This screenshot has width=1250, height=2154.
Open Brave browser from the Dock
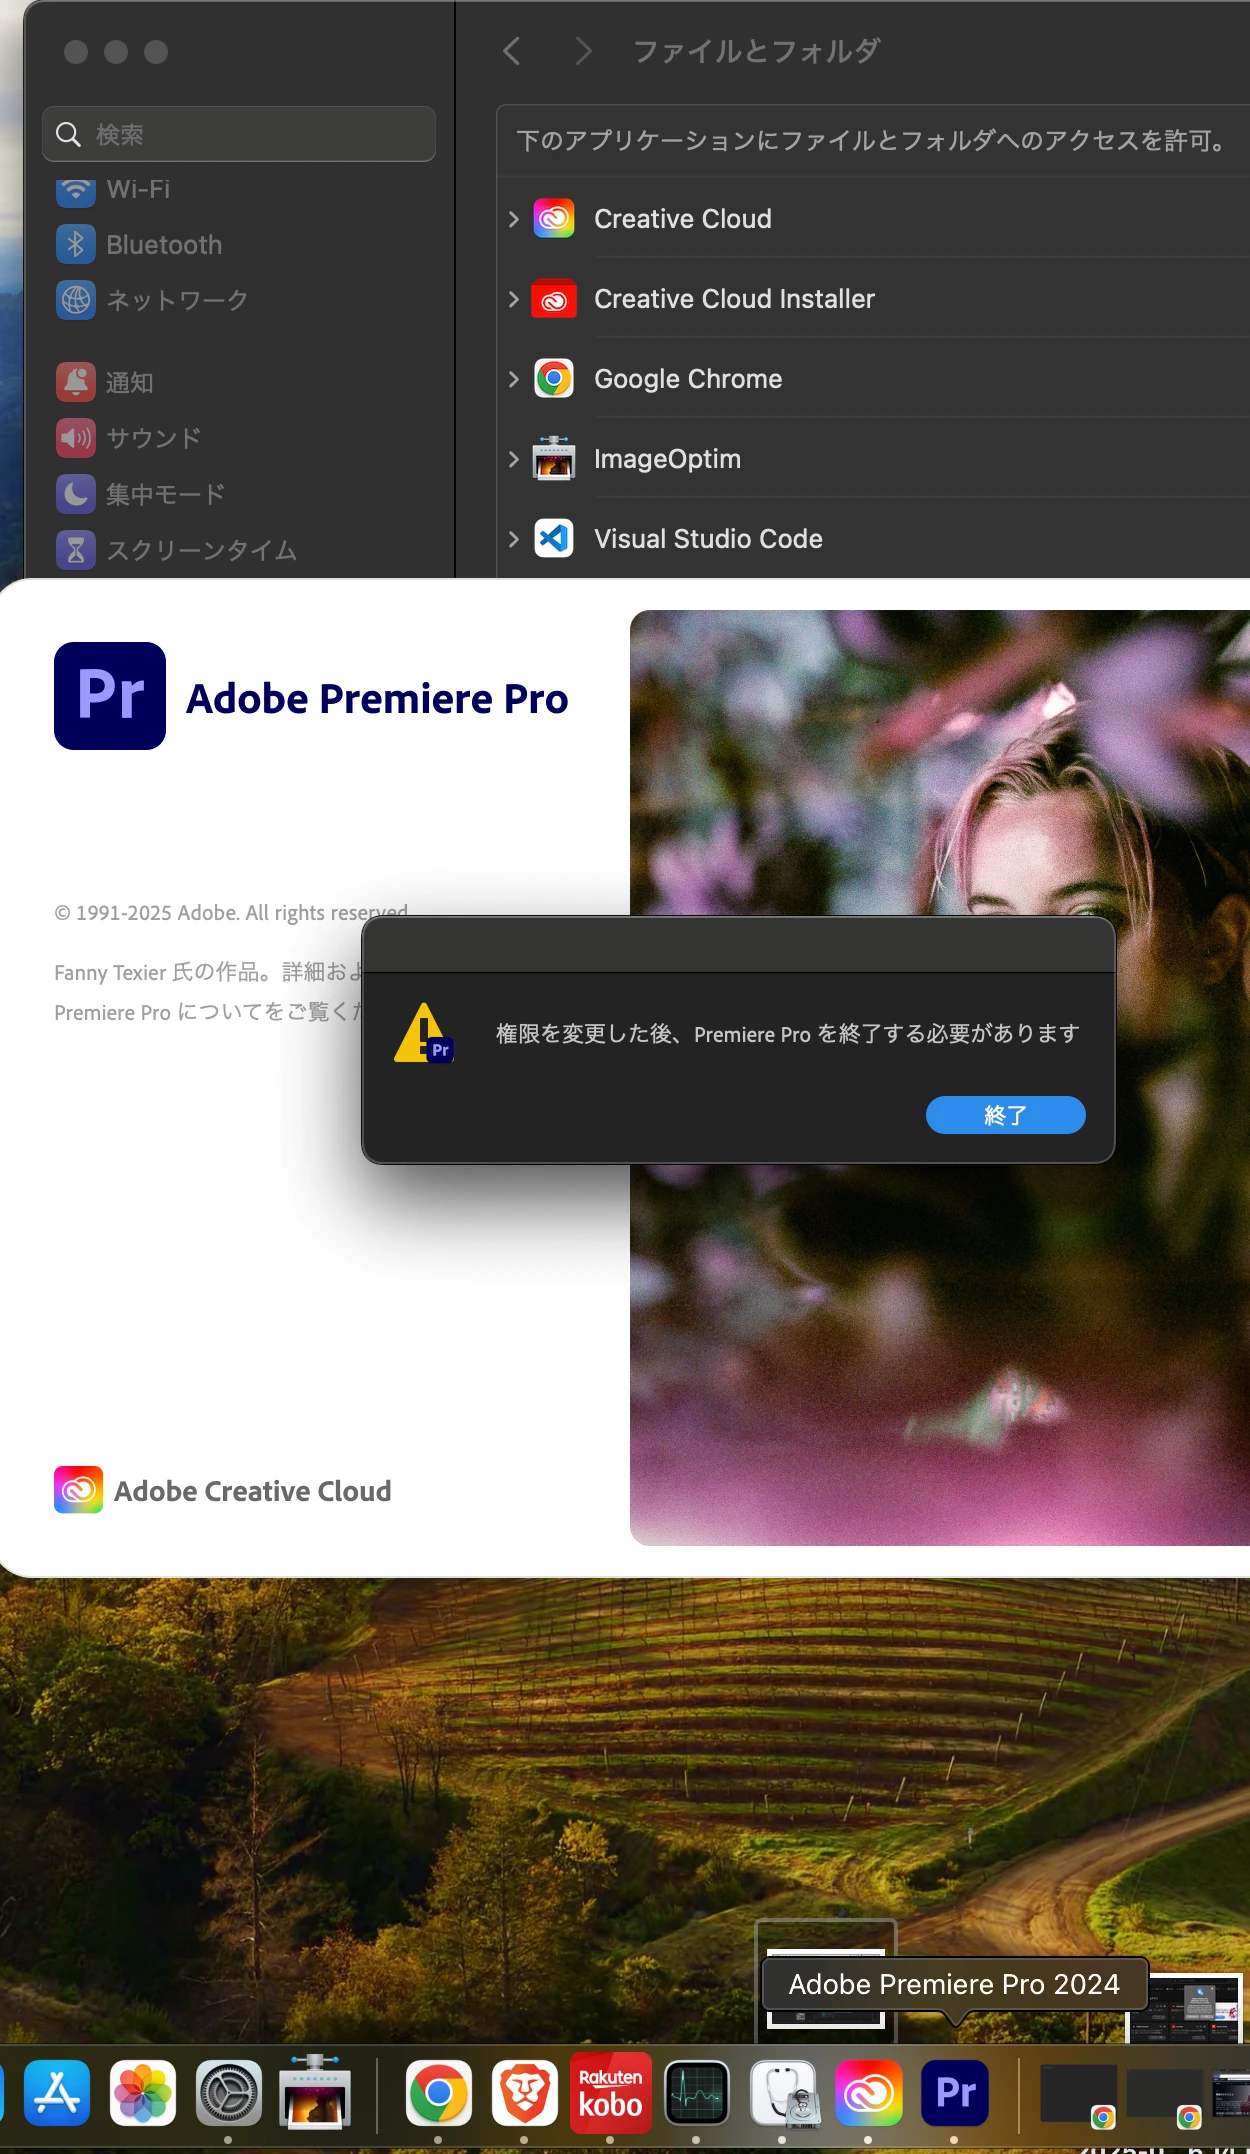[524, 2092]
